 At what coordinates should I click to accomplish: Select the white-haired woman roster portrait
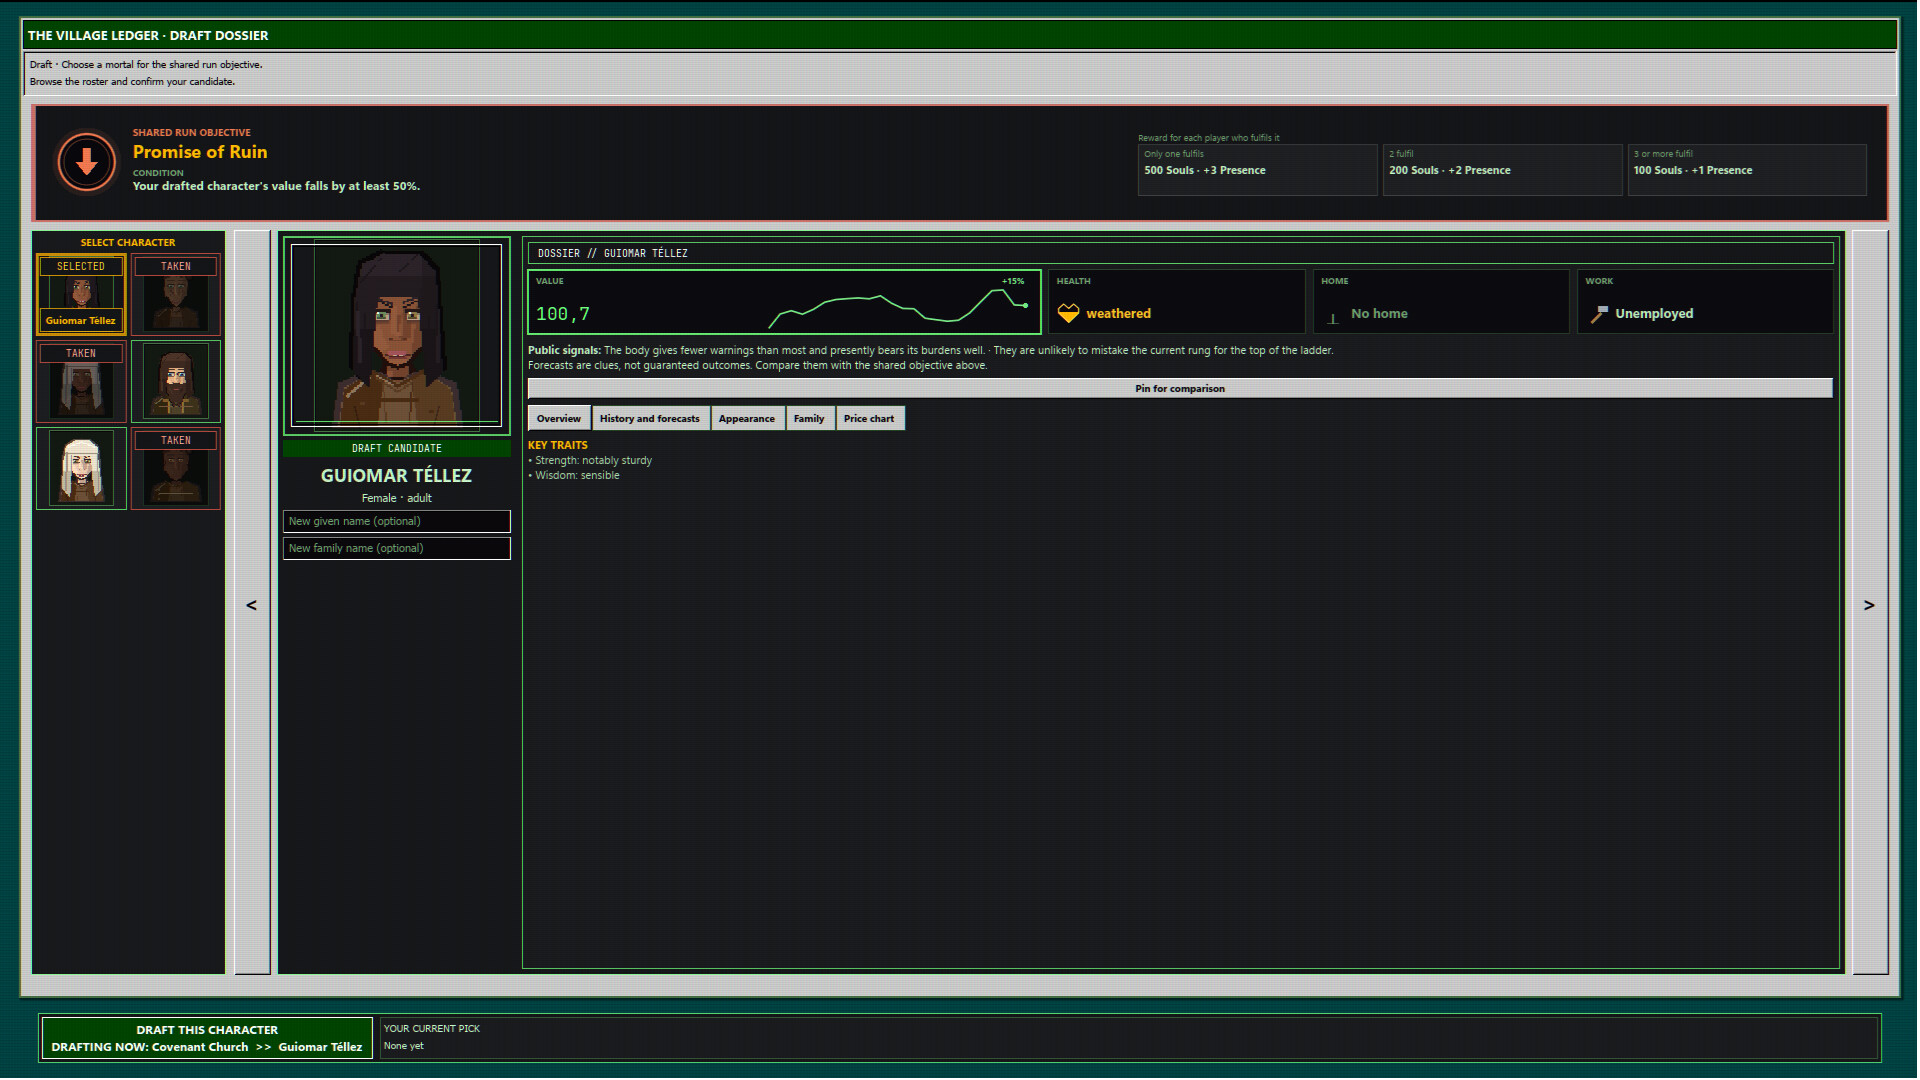coord(81,468)
